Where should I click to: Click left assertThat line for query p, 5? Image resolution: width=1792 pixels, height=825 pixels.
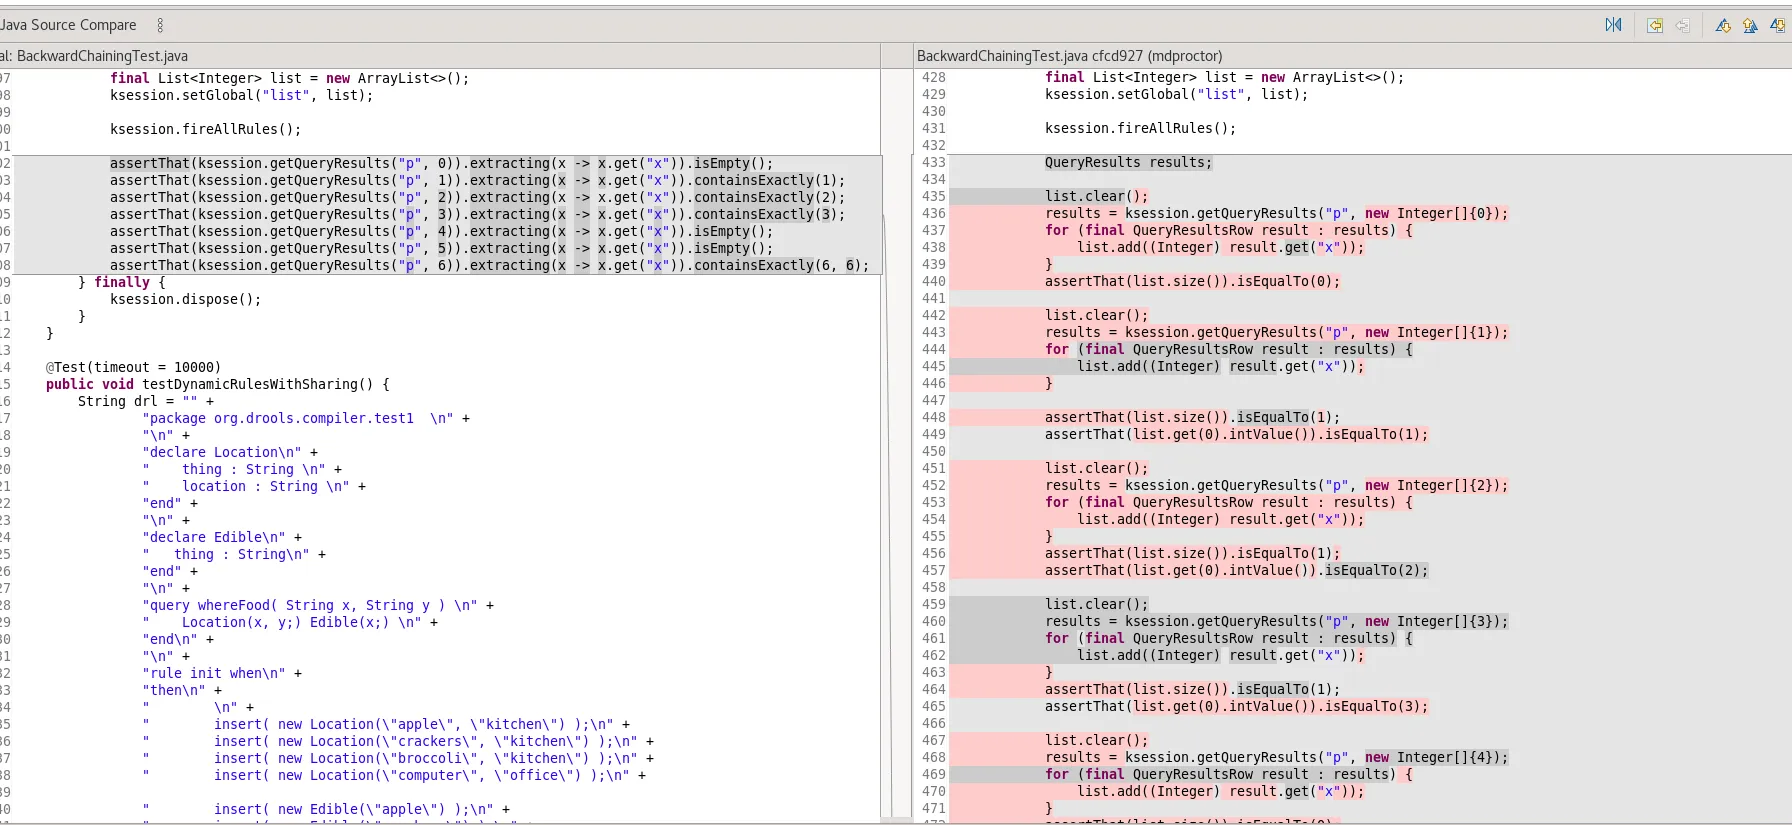click(441, 248)
